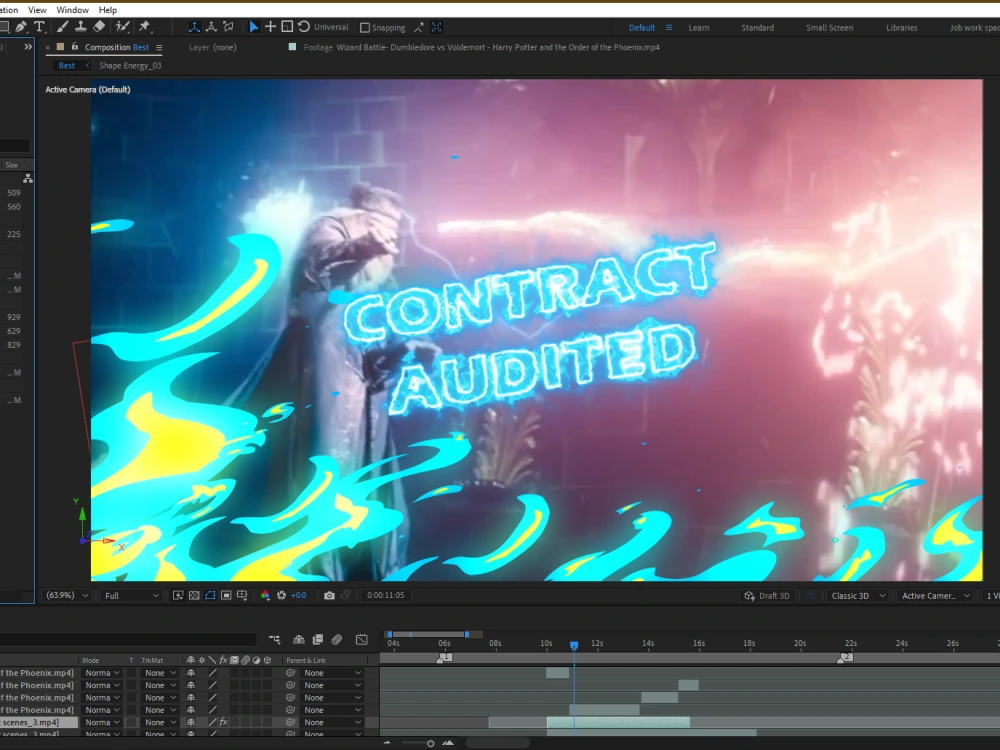
Task: Switch to View Axis mode
Action: tap(228, 27)
